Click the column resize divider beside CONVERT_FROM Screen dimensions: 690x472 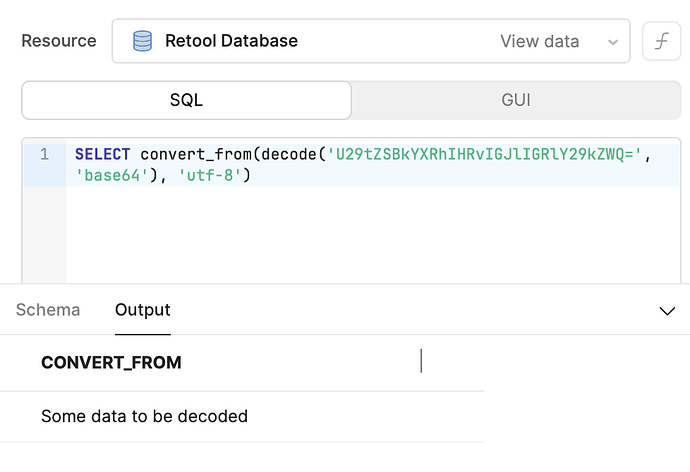[421, 361]
